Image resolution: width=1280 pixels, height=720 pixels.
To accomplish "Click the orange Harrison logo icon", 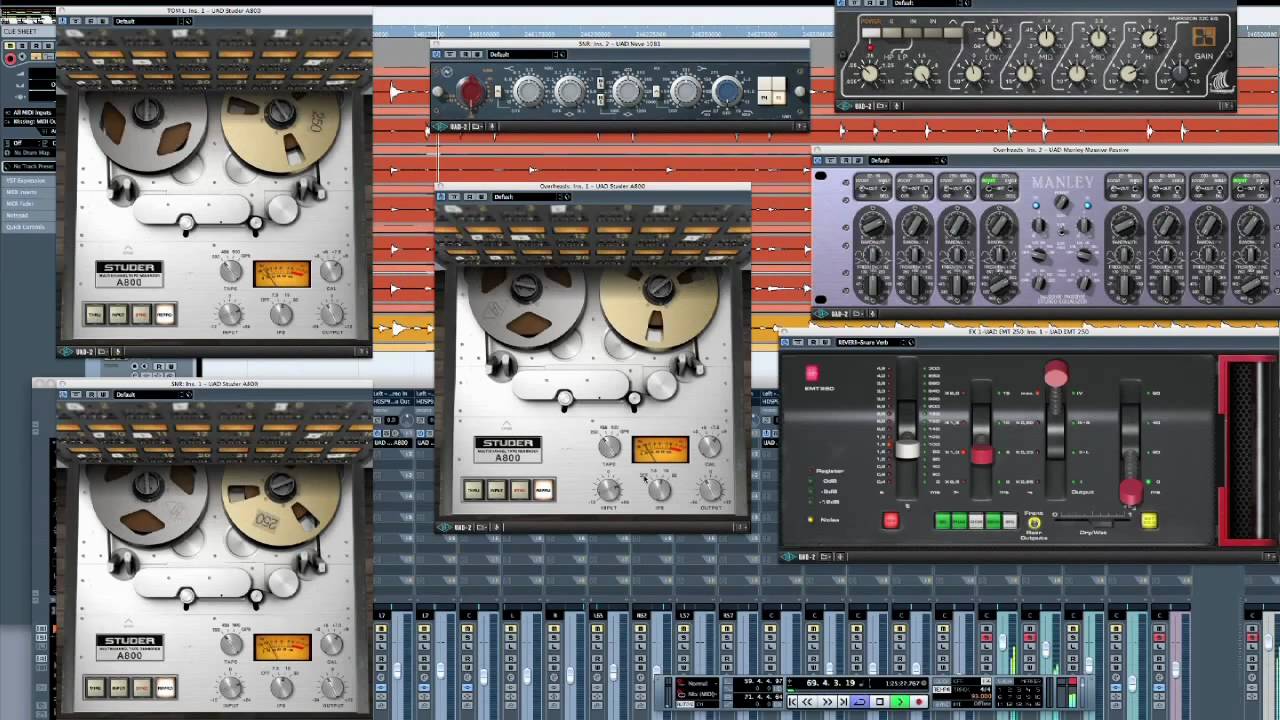I will (1204, 37).
